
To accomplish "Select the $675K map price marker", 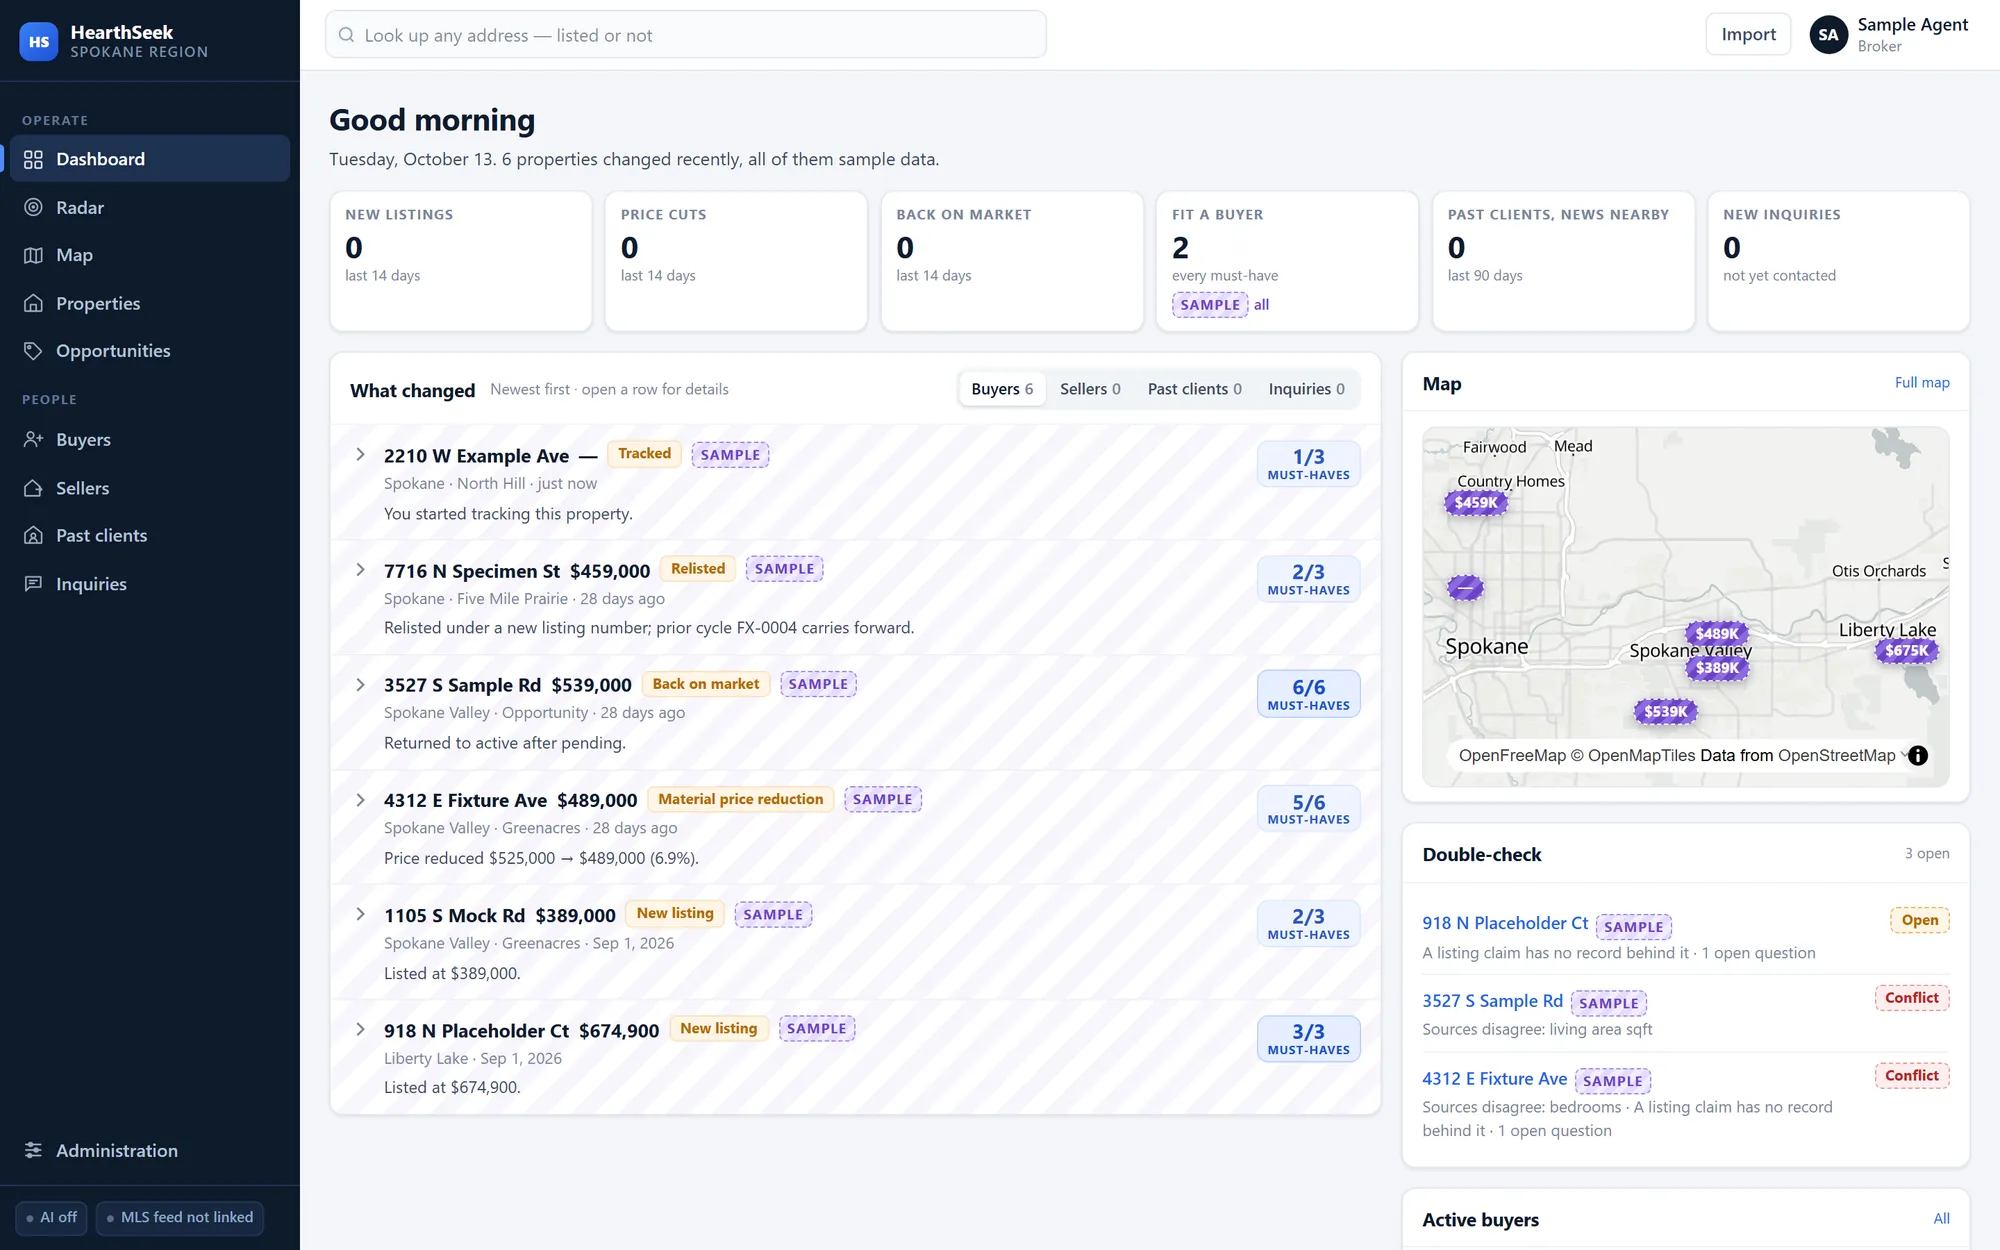I will (1907, 651).
